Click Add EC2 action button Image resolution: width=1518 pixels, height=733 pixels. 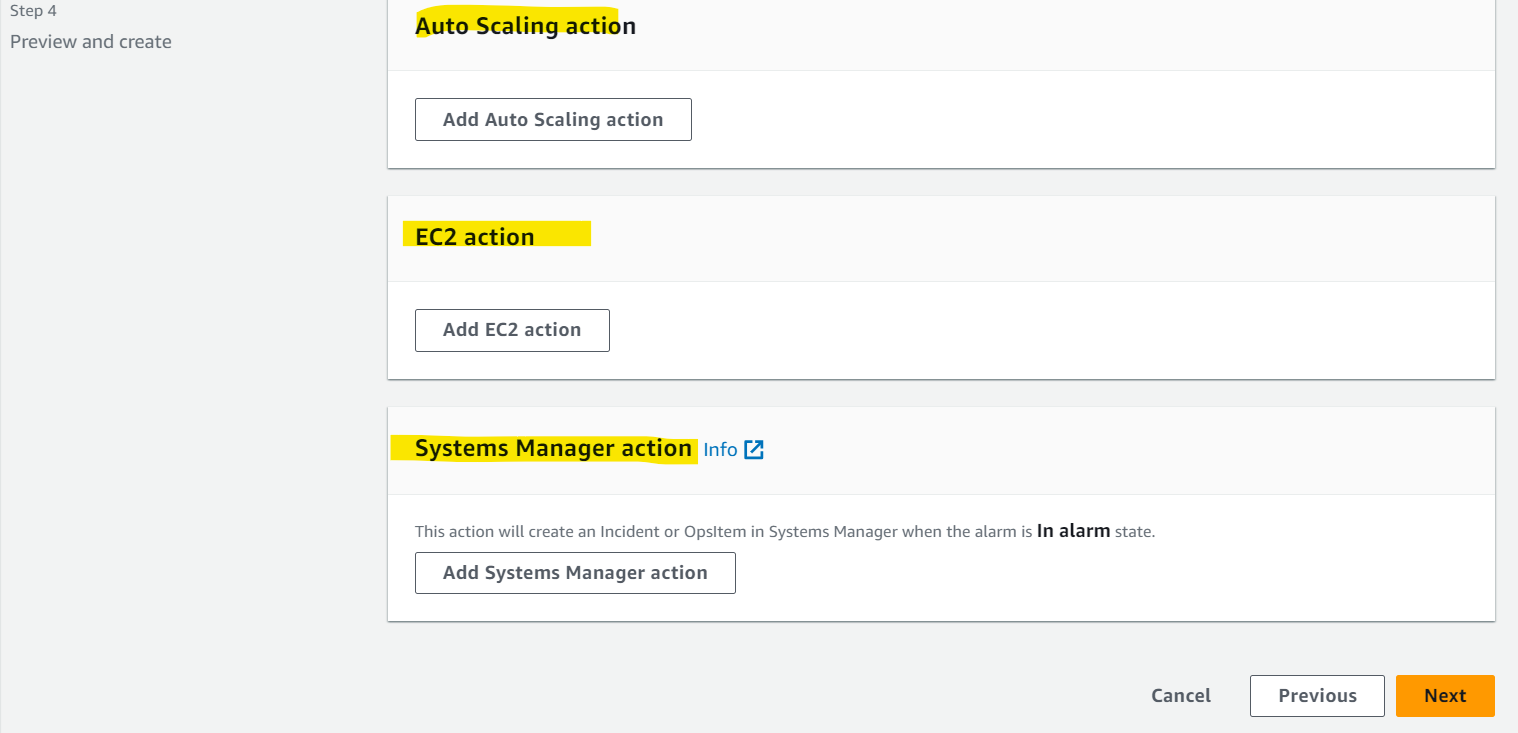512,330
